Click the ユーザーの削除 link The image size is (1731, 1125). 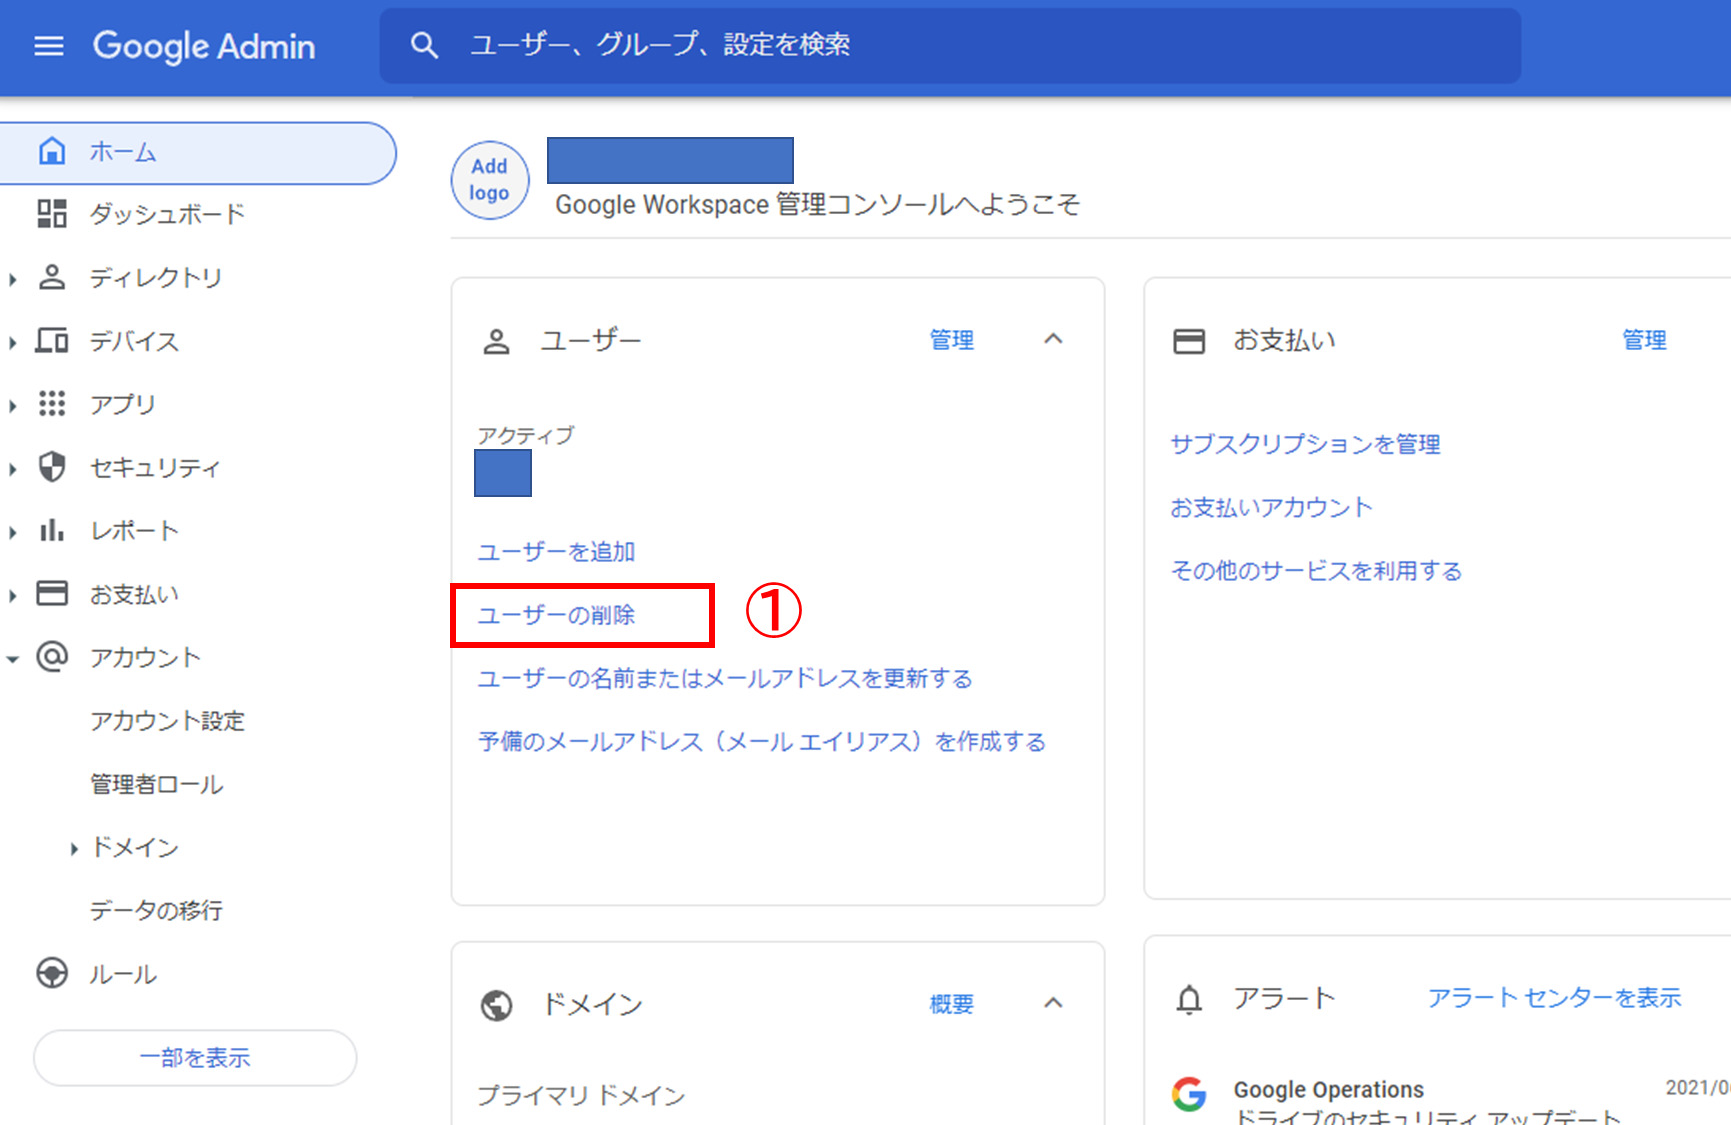(557, 615)
